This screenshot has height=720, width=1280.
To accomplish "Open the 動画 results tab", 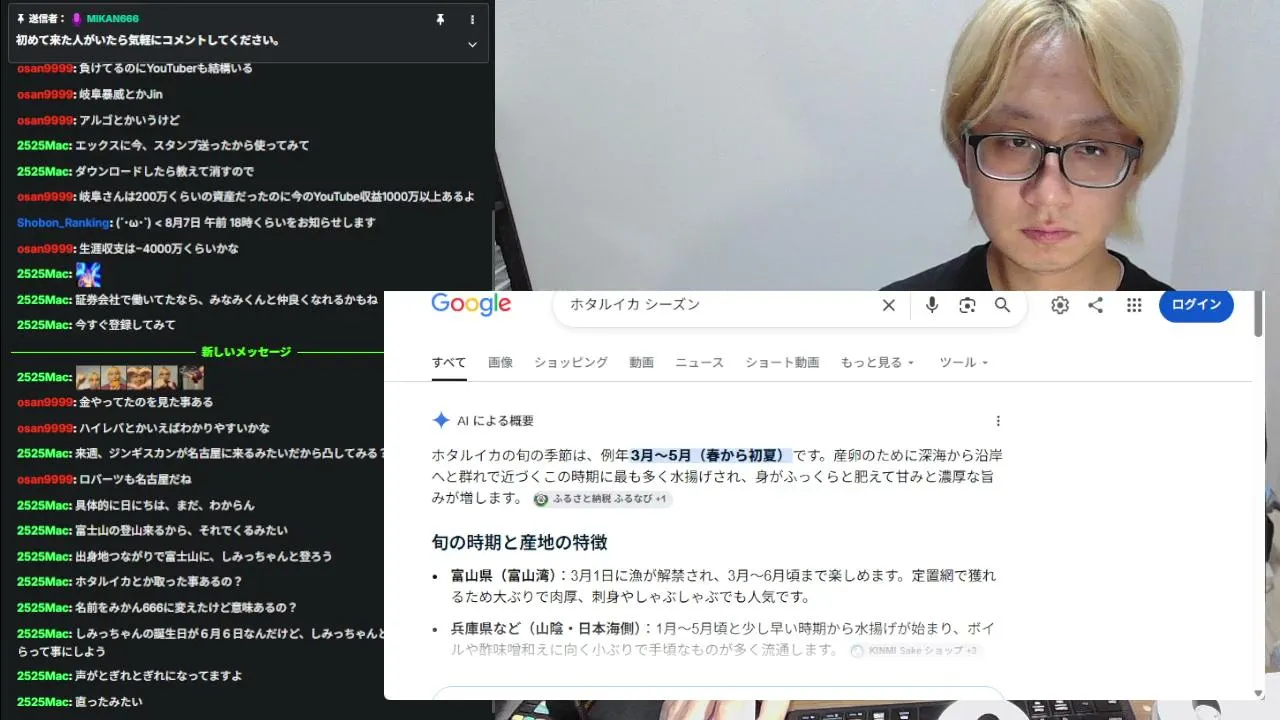I will [641, 362].
